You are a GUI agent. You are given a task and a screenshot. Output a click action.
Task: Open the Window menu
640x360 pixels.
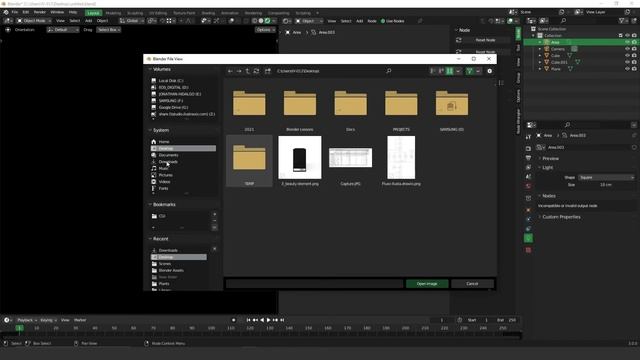coord(57,12)
